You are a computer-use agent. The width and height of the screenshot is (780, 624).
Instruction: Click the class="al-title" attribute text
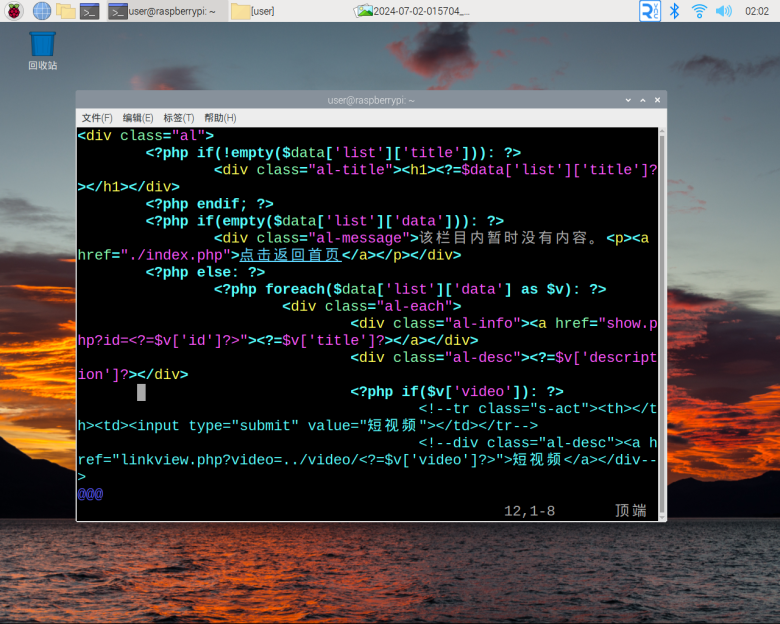pyautogui.click(x=325, y=170)
